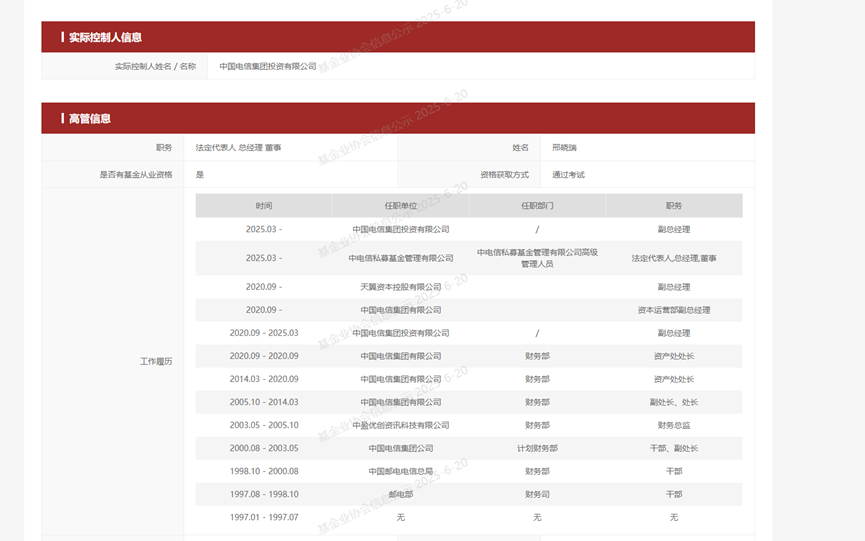
Task: Click the 资本运营部副总经理 position cell
Action: pos(674,310)
